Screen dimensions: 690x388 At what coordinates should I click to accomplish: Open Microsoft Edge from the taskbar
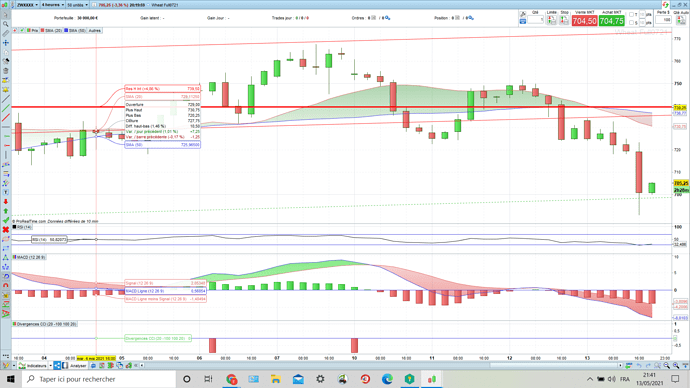click(387, 379)
